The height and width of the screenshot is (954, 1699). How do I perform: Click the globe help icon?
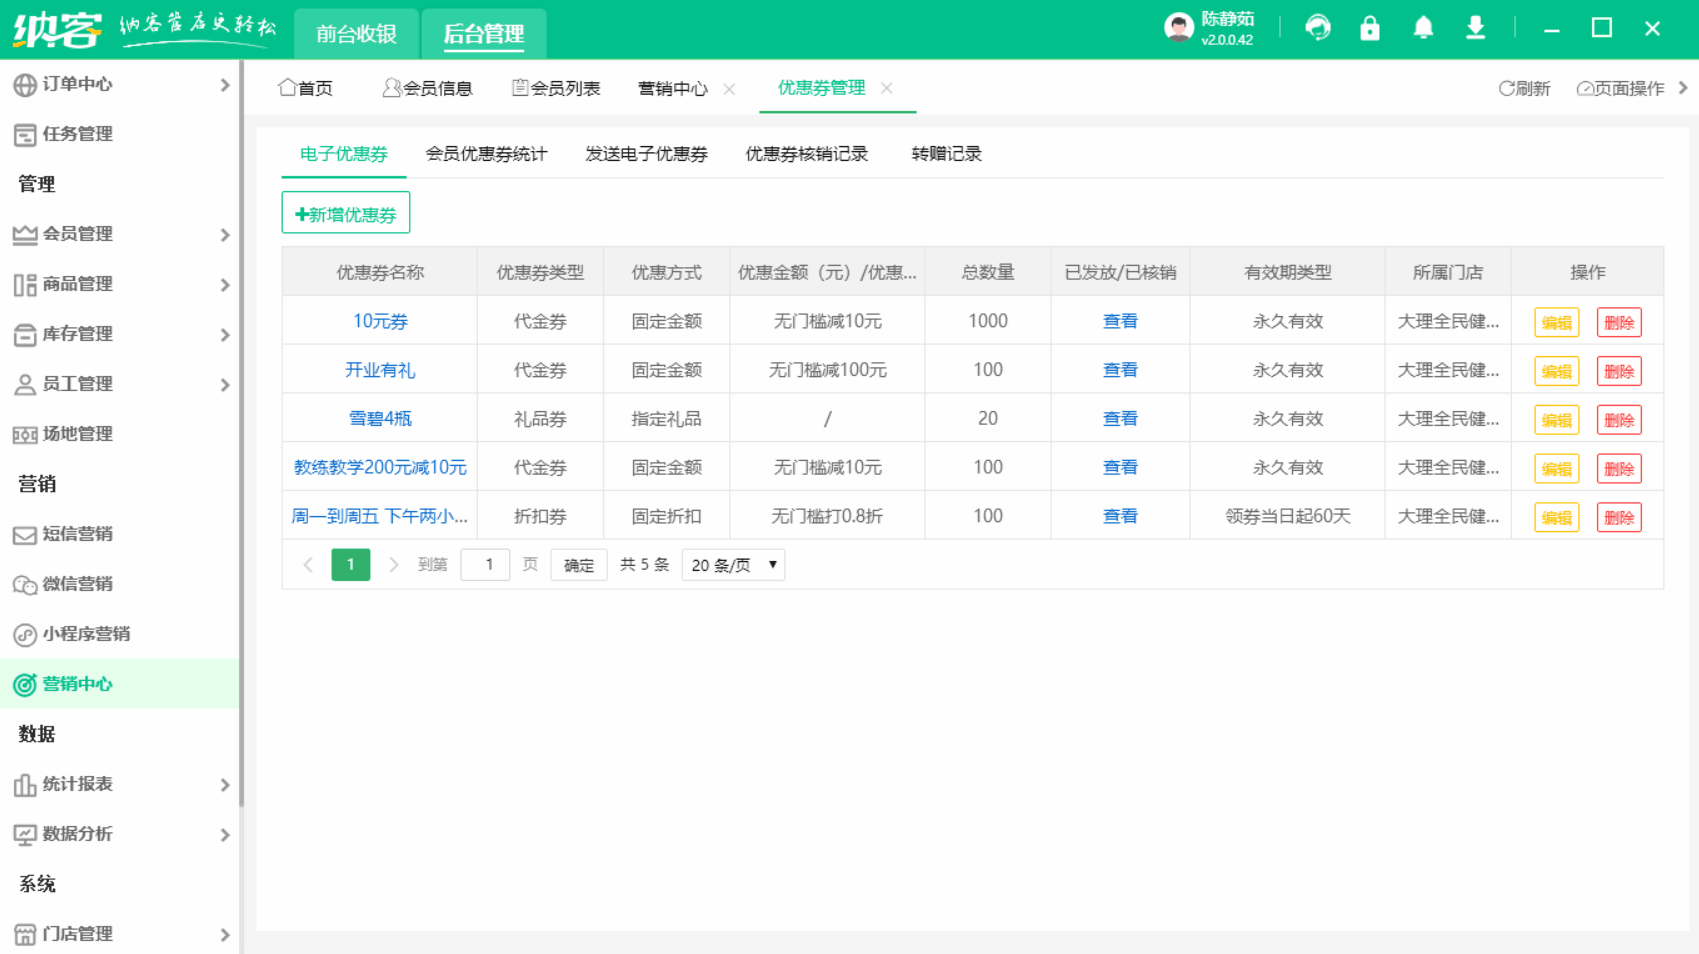(x=1318, y=28)
